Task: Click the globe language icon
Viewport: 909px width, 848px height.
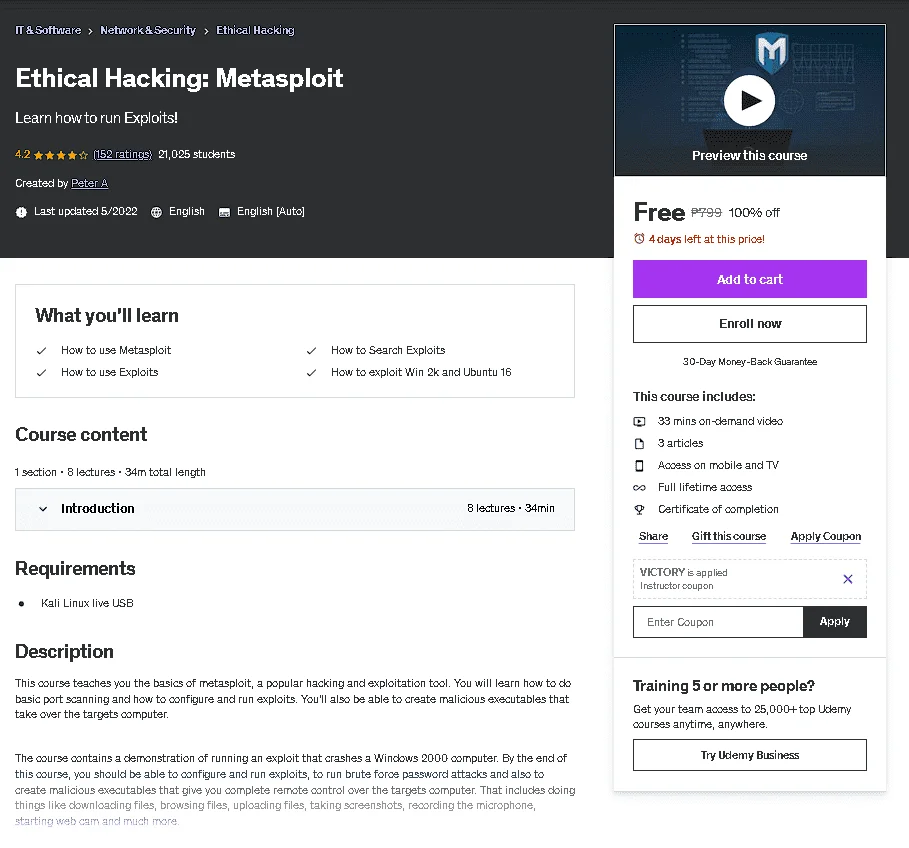Action: [157, 212]
